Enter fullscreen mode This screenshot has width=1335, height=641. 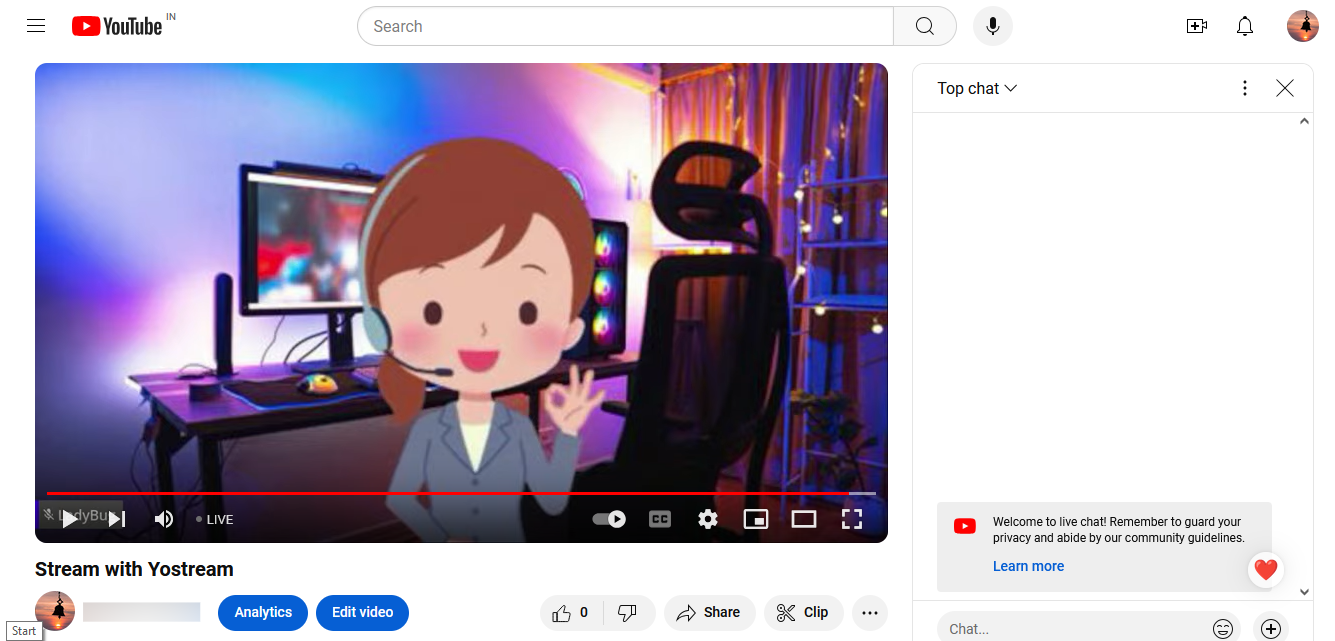(x=852, y=518)
